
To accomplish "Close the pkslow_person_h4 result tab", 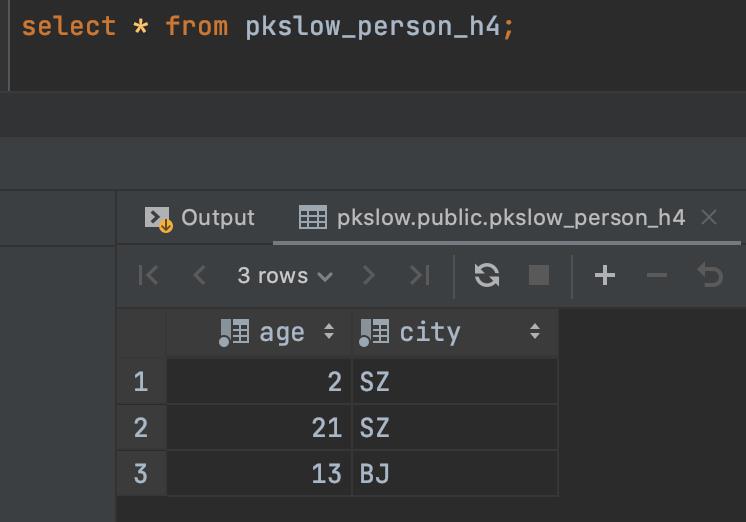I will click(709, 218).
